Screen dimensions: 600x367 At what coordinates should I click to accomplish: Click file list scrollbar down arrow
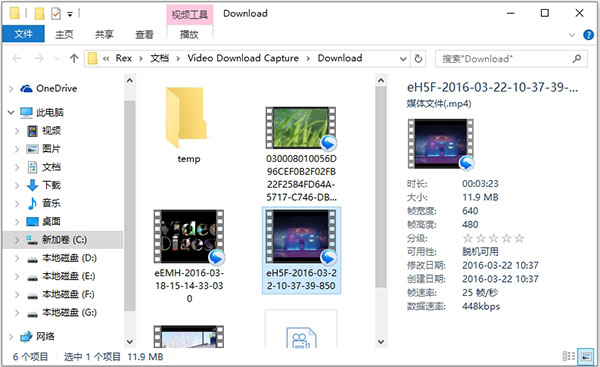[380, 341]
